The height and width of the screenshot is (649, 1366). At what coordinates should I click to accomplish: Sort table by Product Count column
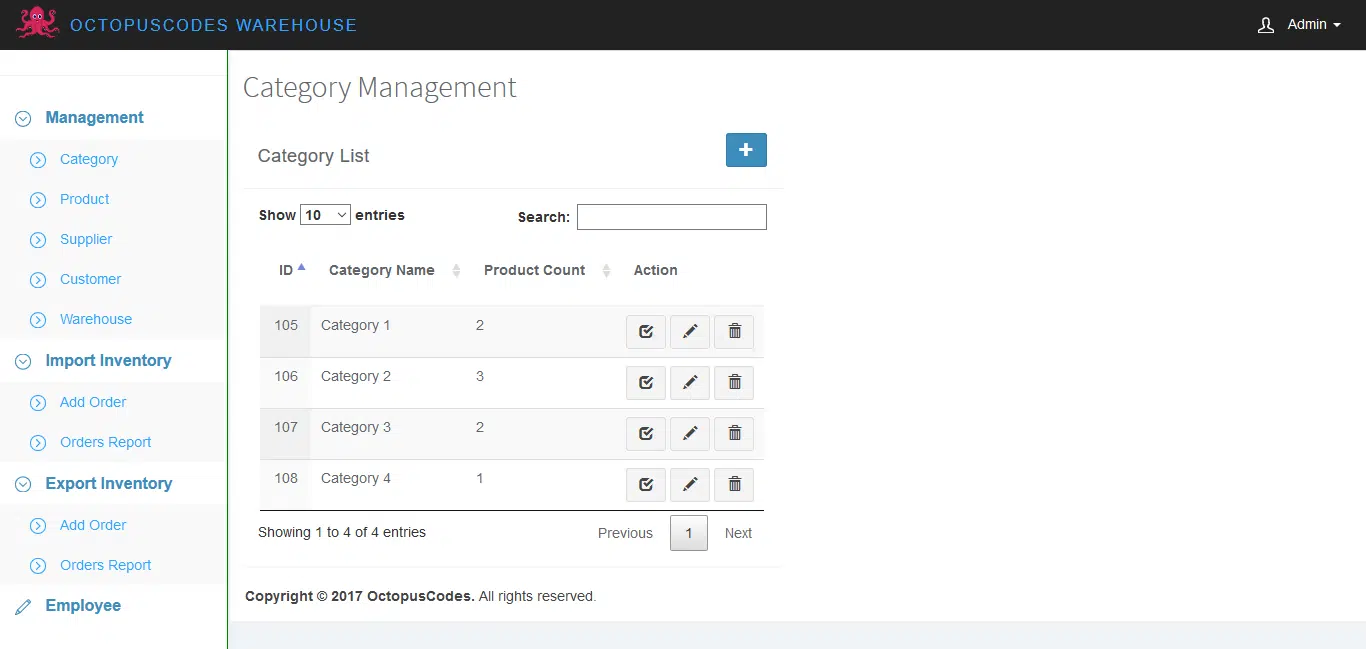coord(535,270)
